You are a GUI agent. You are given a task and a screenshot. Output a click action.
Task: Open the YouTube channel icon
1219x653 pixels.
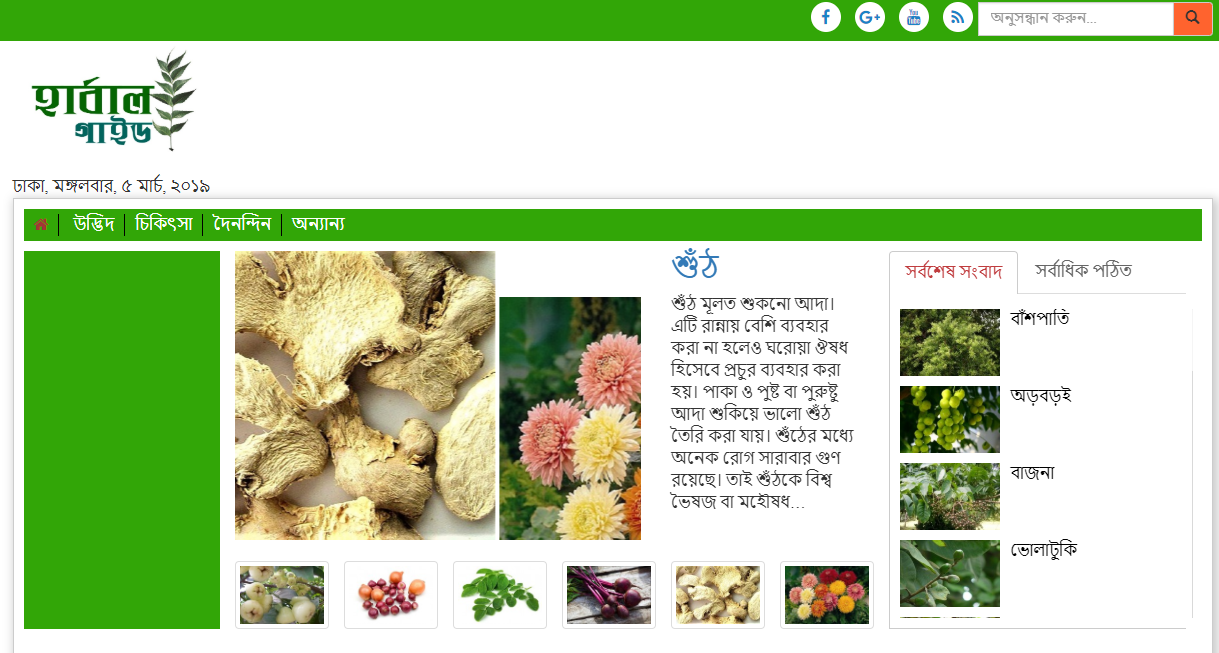pyautogui.click(x=914, y=16)
